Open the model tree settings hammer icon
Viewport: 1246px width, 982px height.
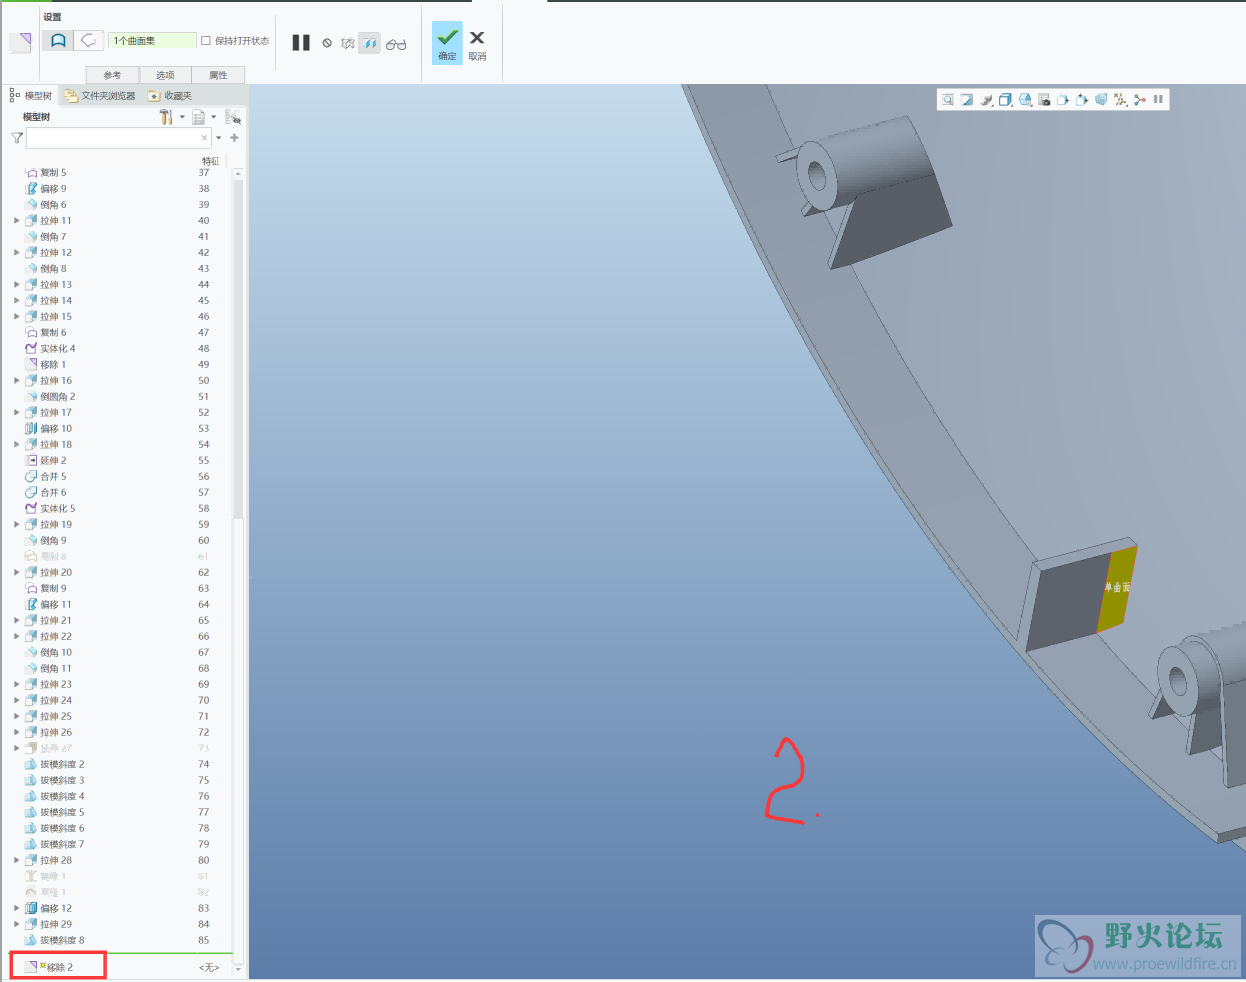[166, 117]
